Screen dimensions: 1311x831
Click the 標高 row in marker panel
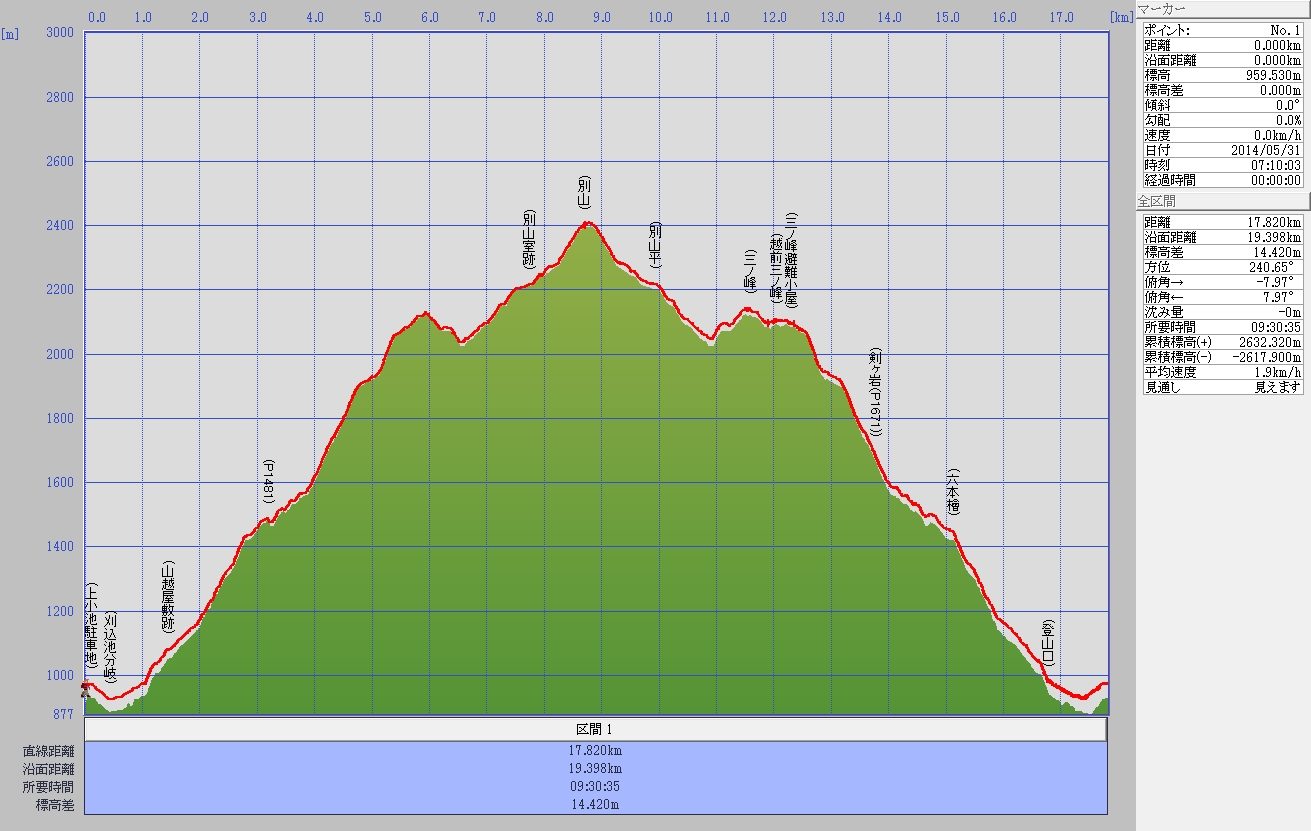[1223, 75]
